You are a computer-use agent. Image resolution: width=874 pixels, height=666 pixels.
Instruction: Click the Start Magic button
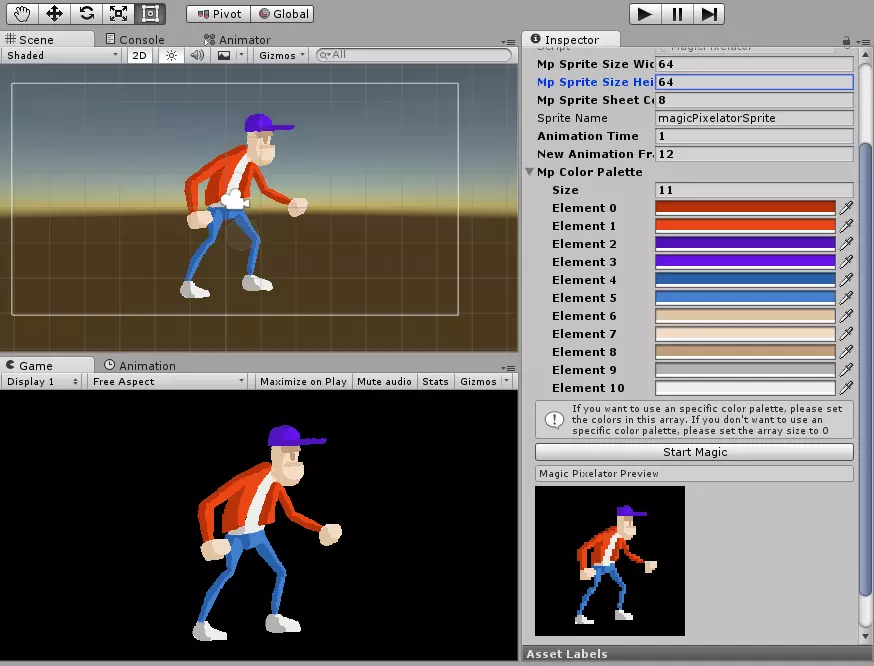coord(694,452)
